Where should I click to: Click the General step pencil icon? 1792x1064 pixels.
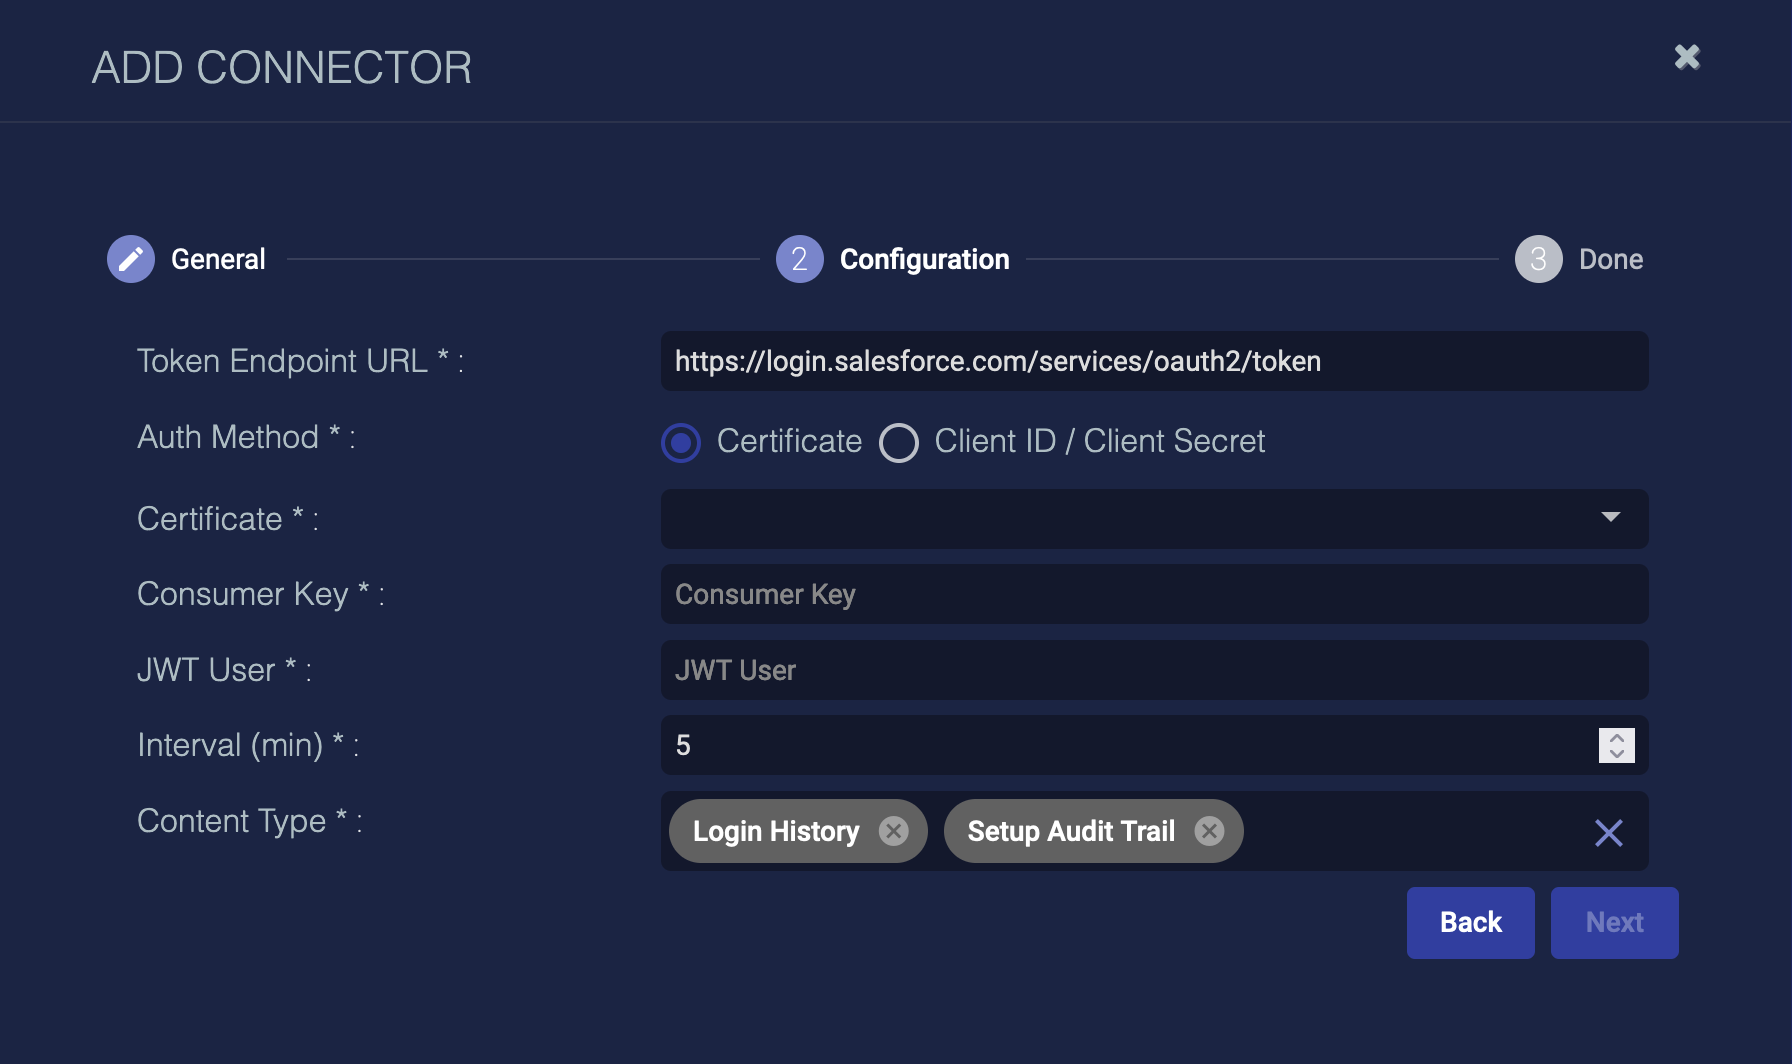(131, 260)
